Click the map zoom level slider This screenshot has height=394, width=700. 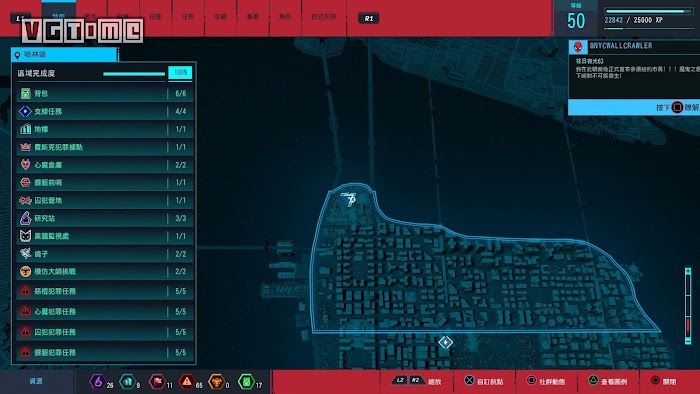click(x=688, y=306)
